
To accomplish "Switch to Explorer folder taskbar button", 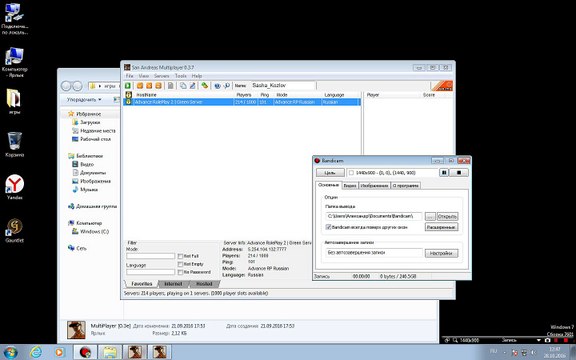I will click(110, 353).
